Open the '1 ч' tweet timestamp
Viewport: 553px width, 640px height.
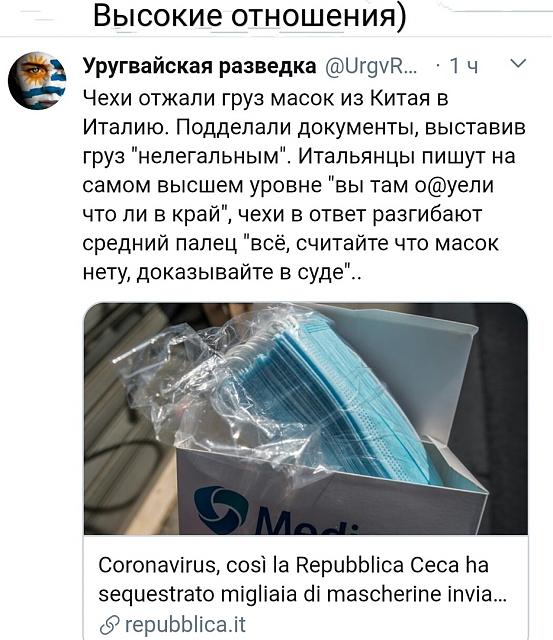tap(464, 66)
